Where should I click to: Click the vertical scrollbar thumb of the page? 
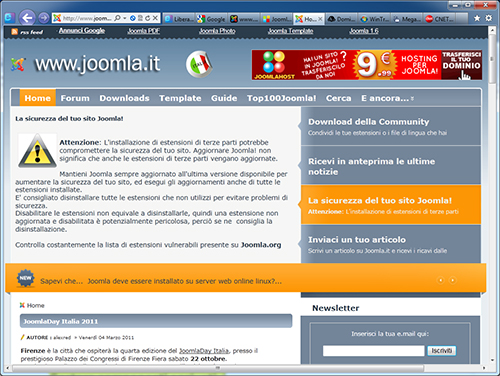coord(492,59)
